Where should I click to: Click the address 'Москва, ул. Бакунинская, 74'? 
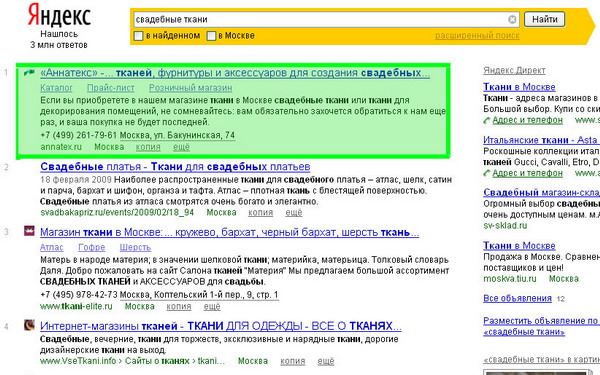point(177,135)
